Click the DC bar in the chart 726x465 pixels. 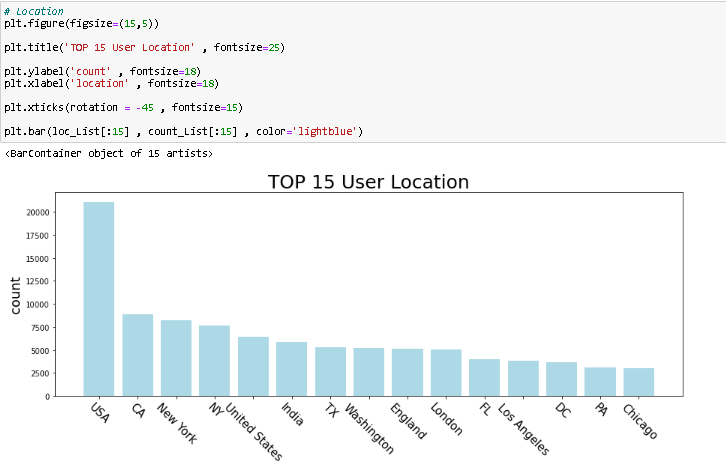pyautogui.click(x=562, y=379)
